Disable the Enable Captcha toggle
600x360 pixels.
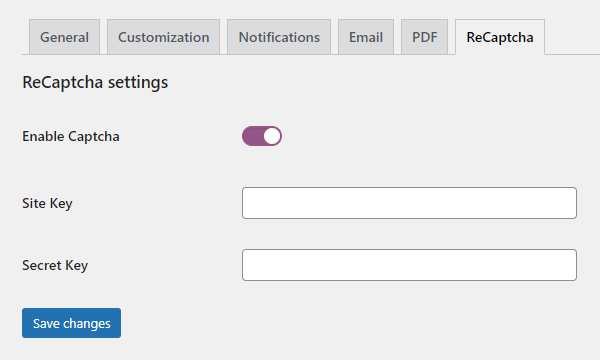[262, 136]
